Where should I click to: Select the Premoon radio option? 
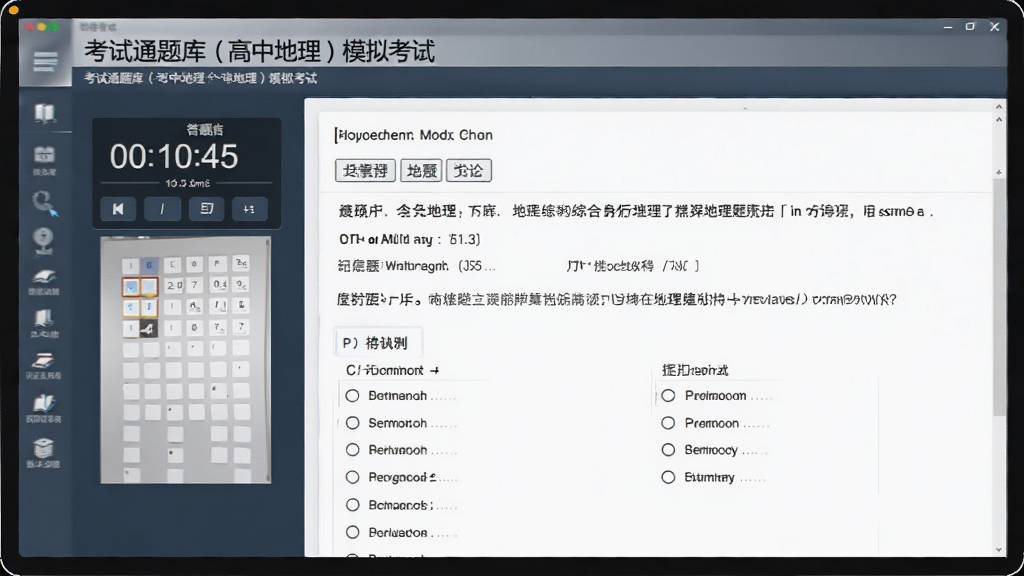click(x=668, y=423)
